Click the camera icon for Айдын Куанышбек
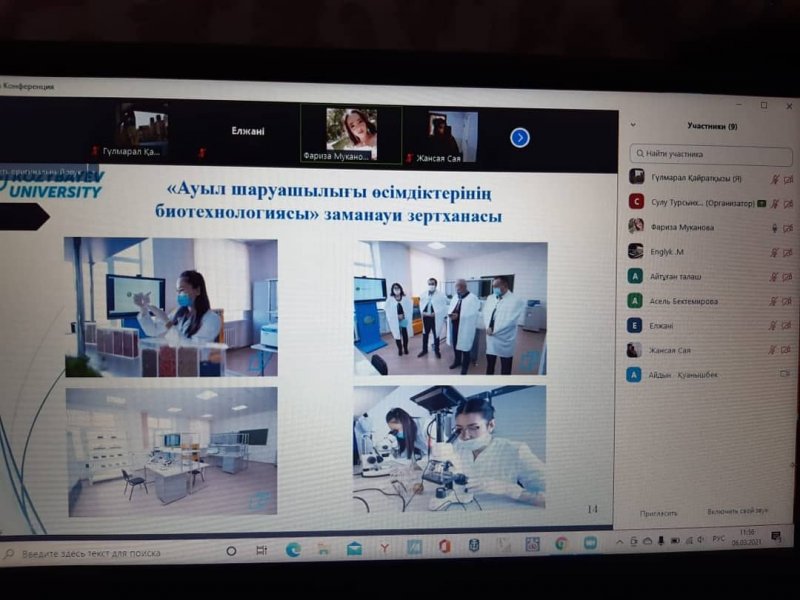 click(786, 375)
